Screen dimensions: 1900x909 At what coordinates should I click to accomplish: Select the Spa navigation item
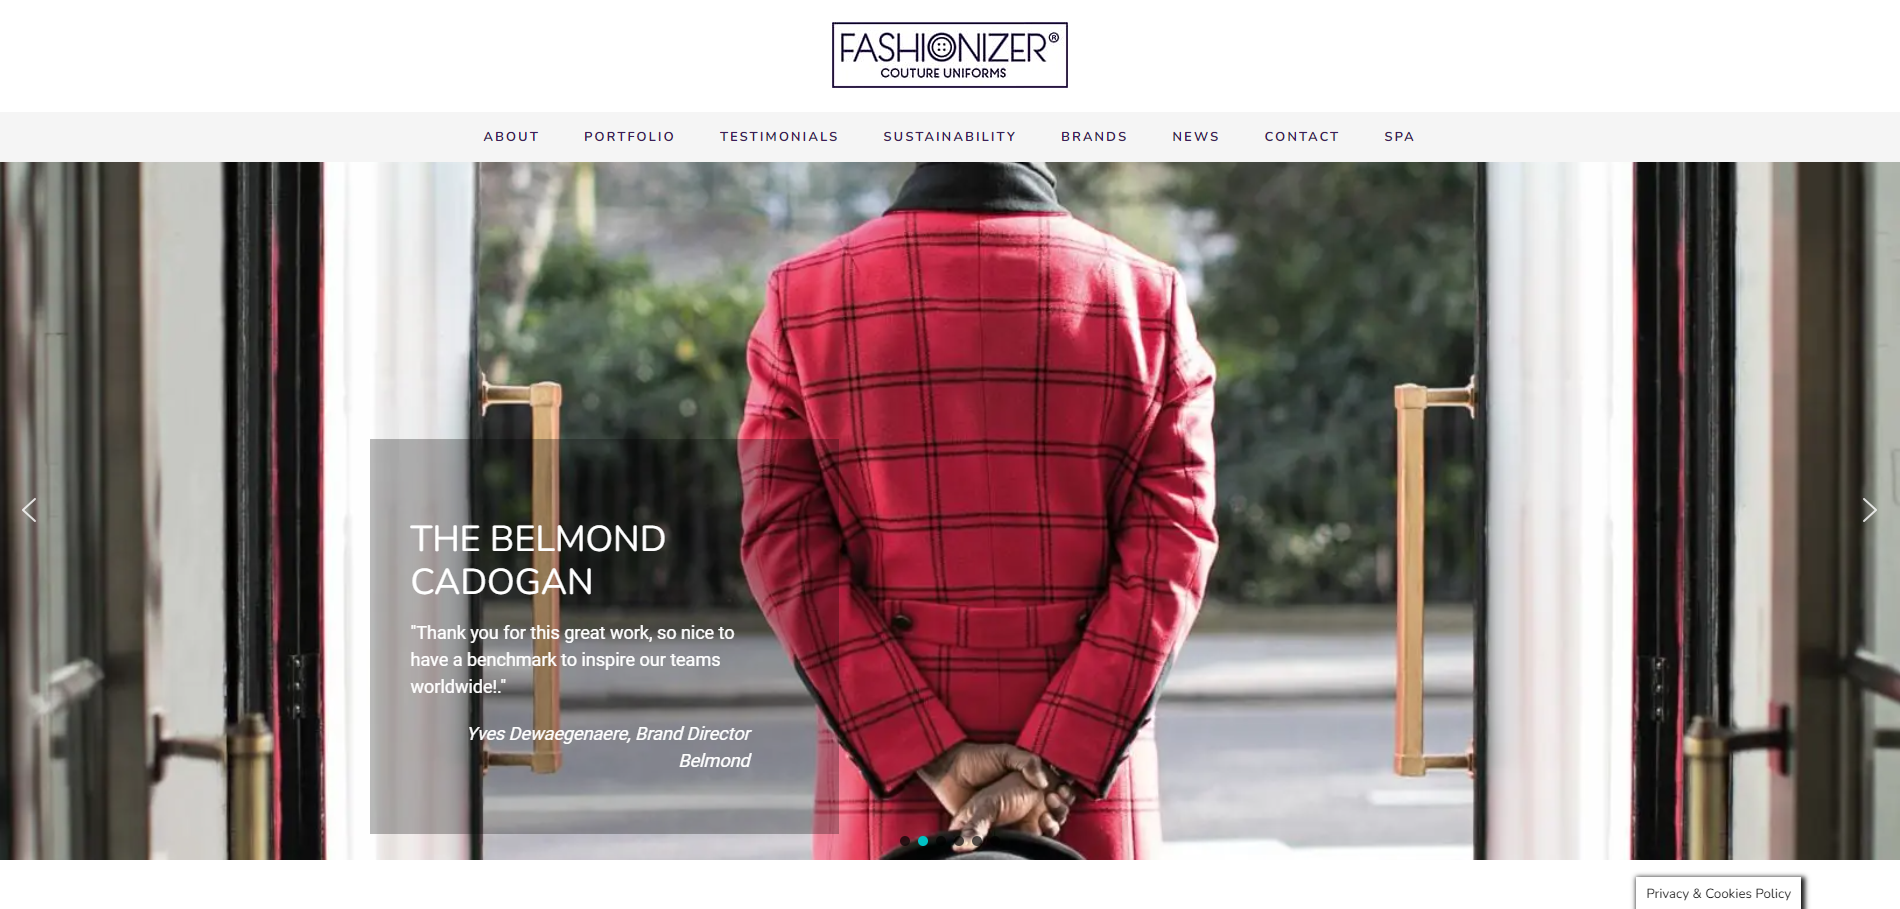coord(1399,137)
